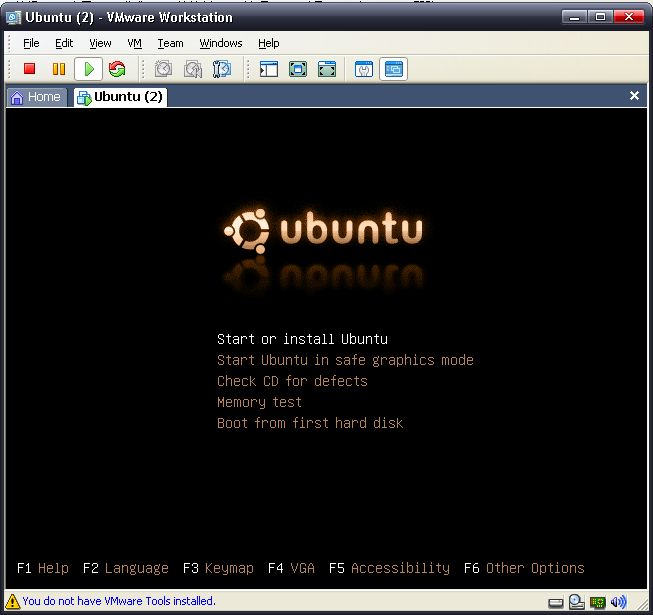Maximize the VMware Workstation window
Viewport: 653px width, 615px height.
coord(600,17)
